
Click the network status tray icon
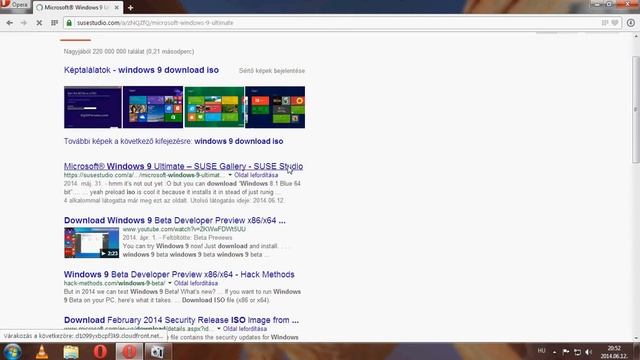pyautogui.click(x=577, y=352)
